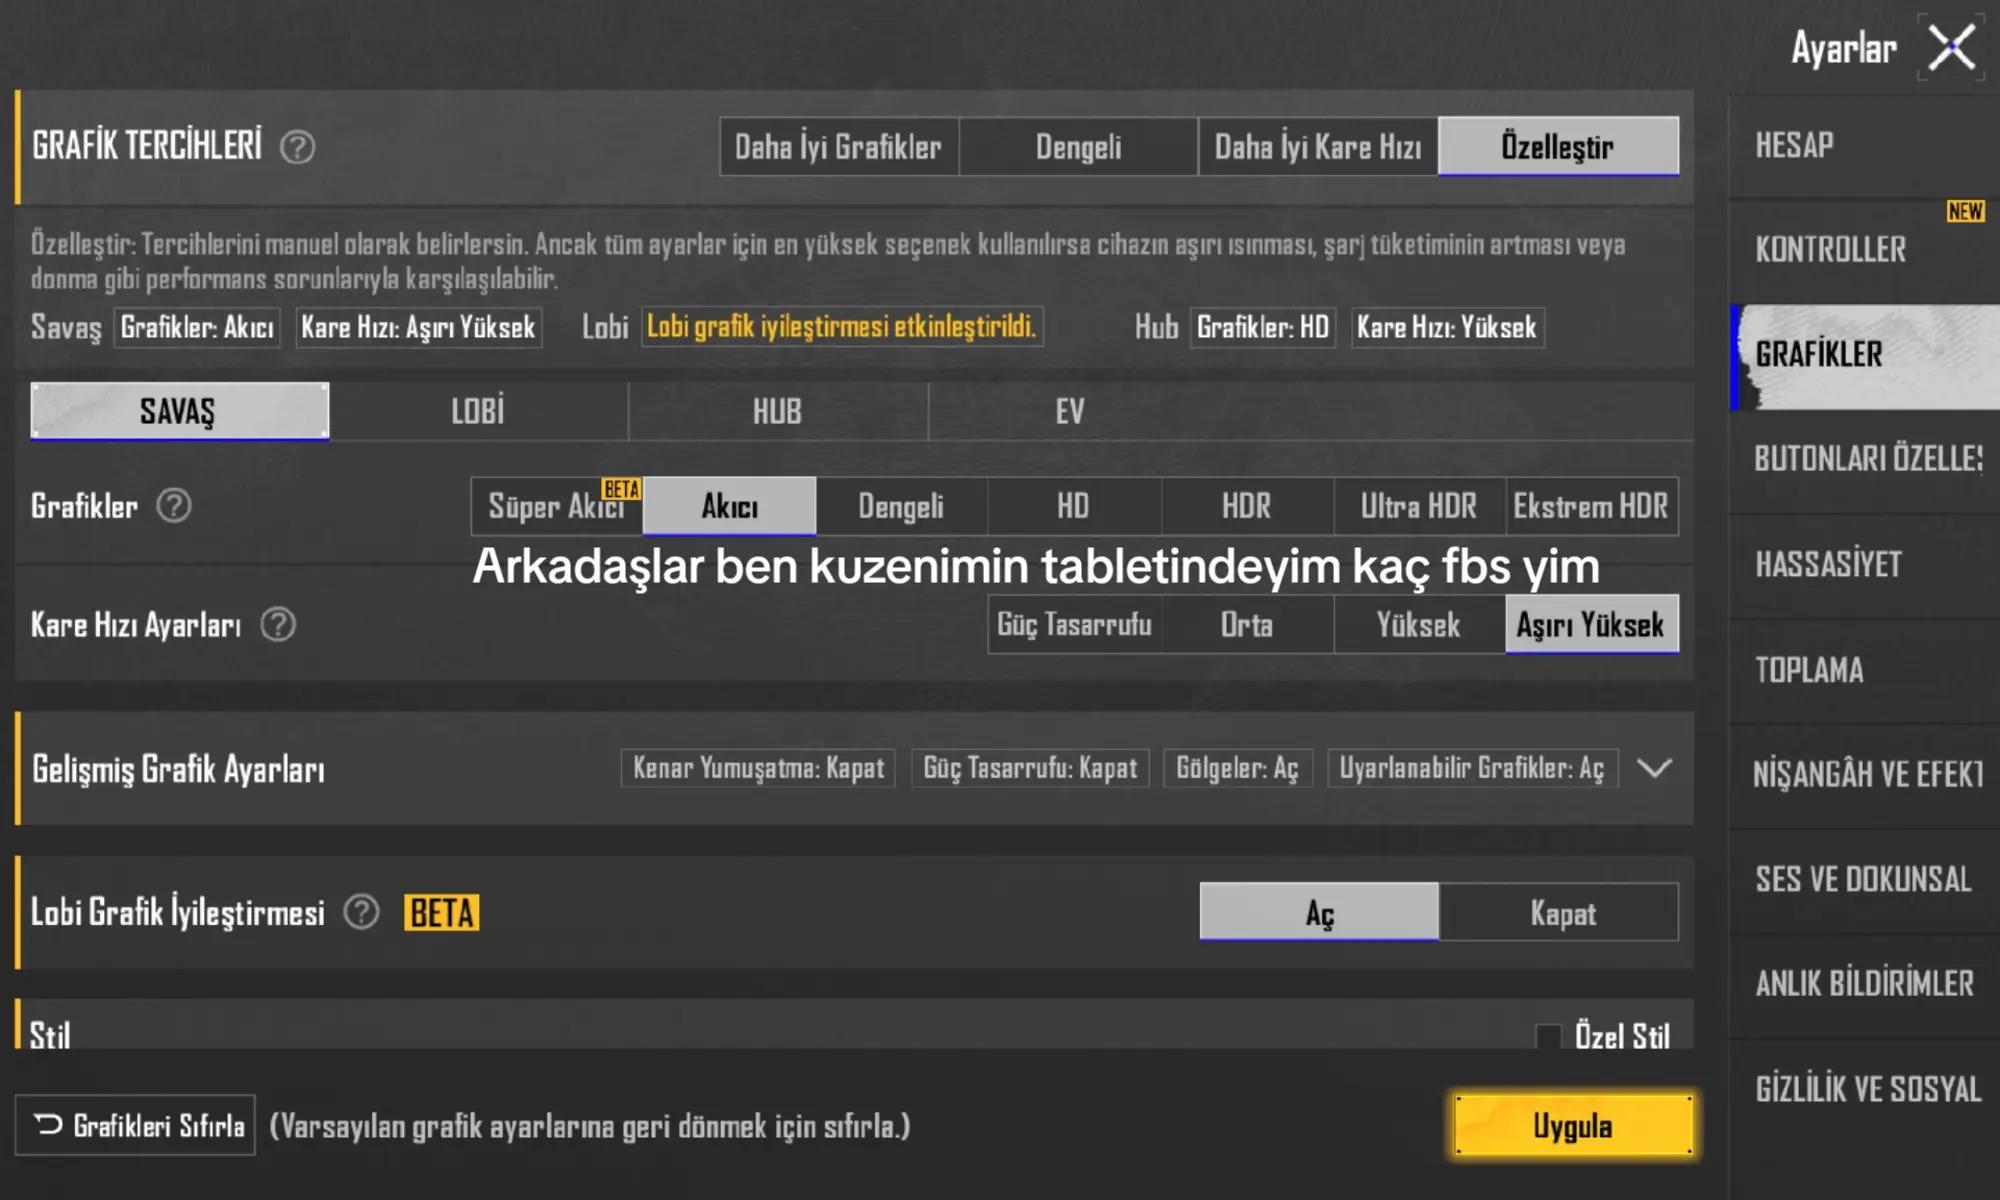2000x1200 pixels.
Task: Open the help icon next to Kare Hızı Ayarları
Action: [x=278, y=625]
